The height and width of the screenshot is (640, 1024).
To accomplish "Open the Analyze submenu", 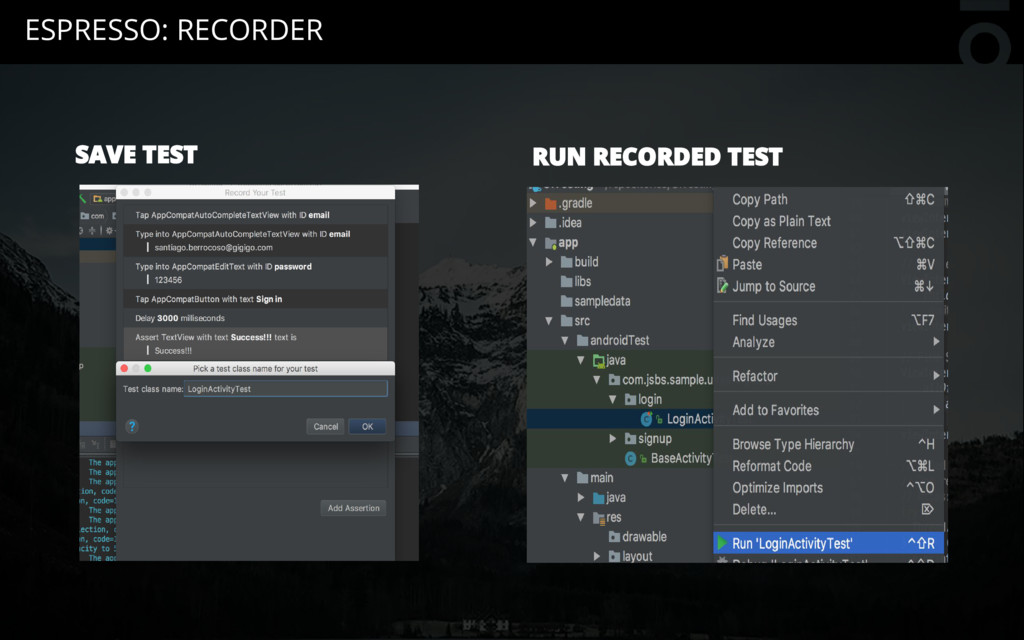I will tap(829, 342).
